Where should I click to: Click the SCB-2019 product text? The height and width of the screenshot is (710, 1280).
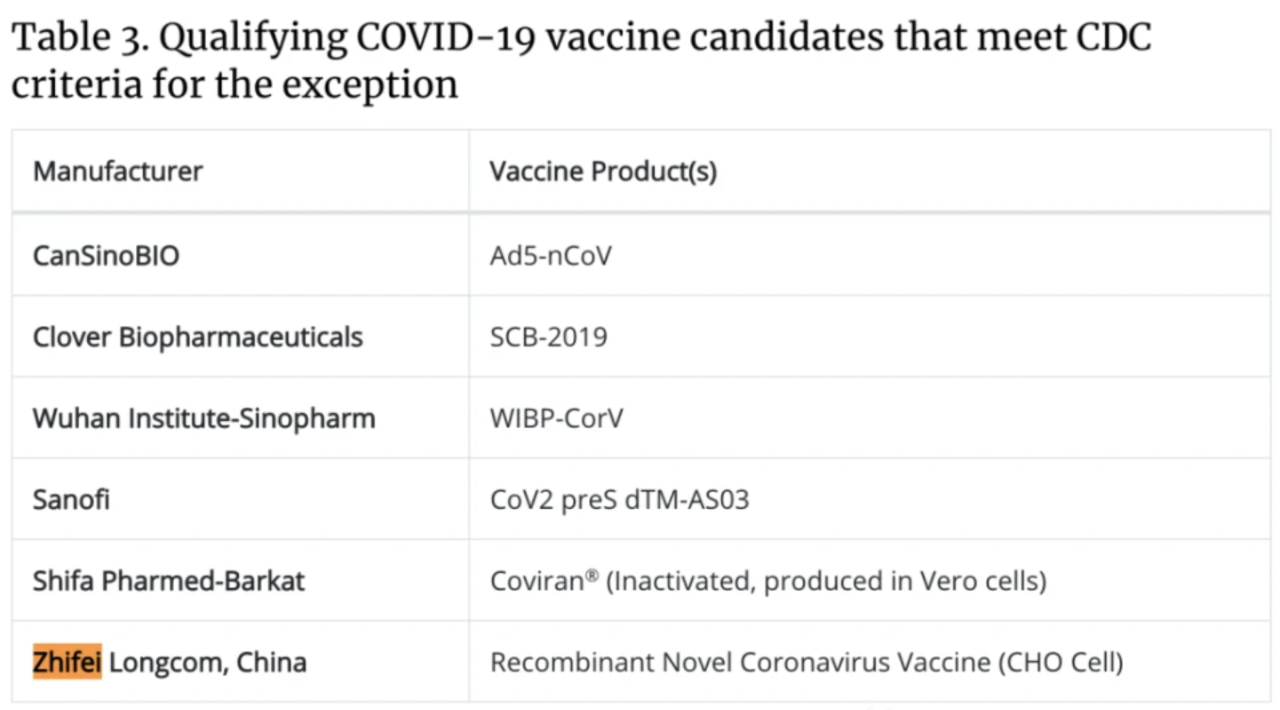[548, 337]
